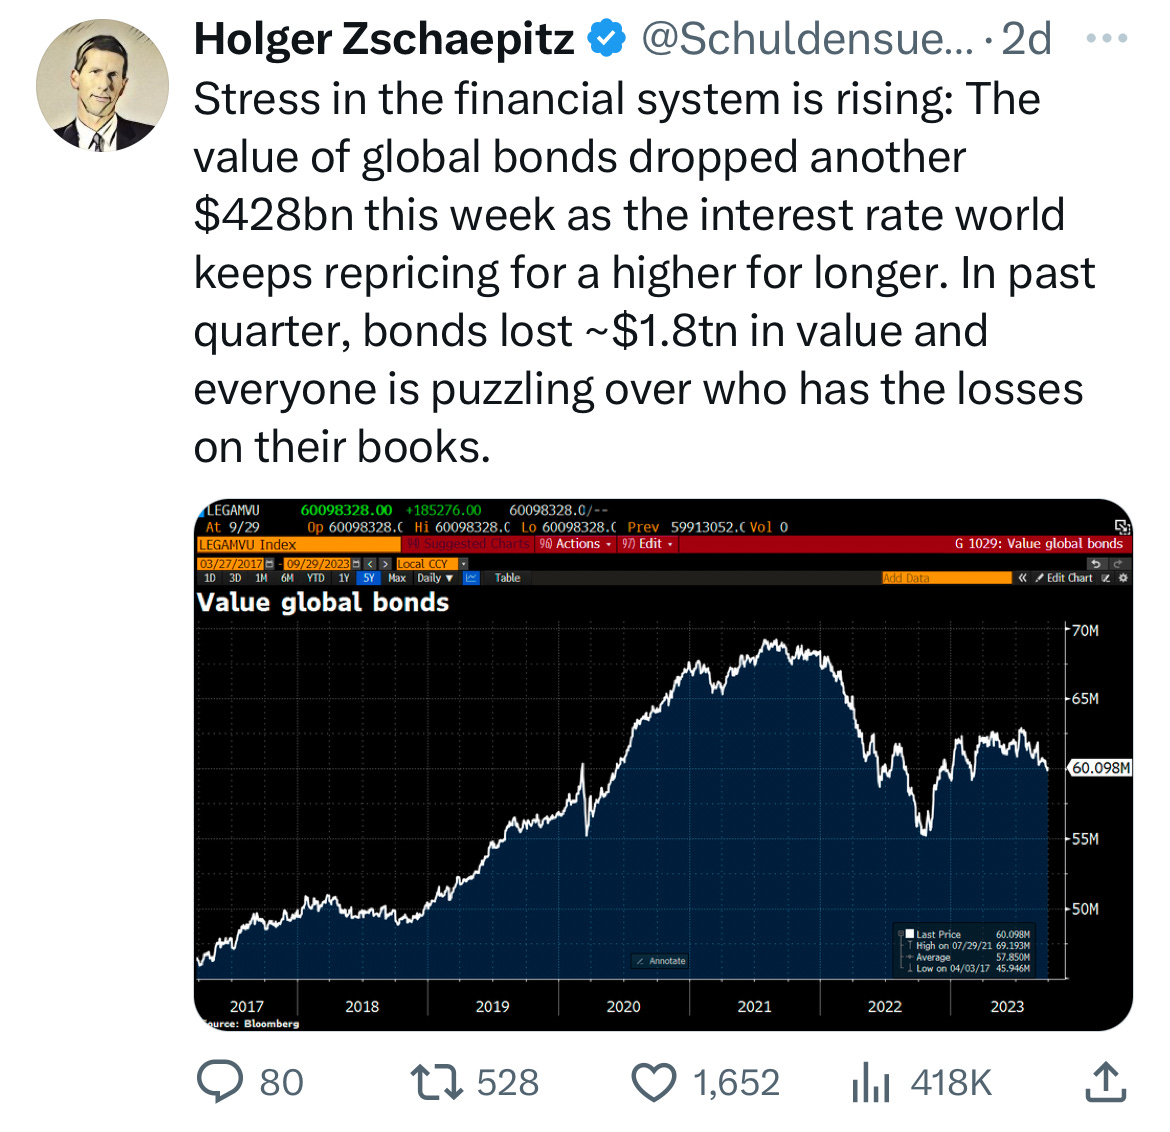Screen dimensions: 1170x1132
Task: Open the Actions dropdown in chart
Action: [575, 544]
